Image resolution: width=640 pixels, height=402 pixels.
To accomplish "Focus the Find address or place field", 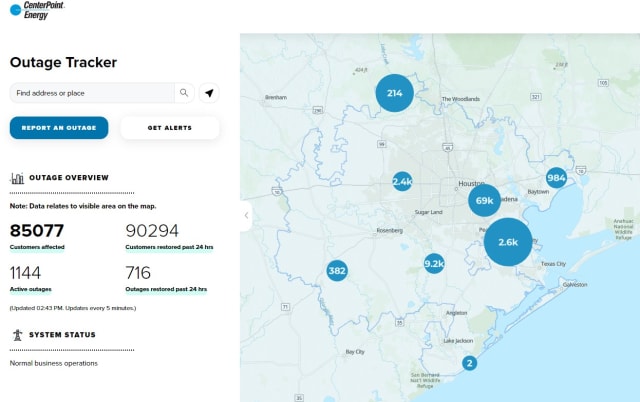I will (x=92, y=93).
